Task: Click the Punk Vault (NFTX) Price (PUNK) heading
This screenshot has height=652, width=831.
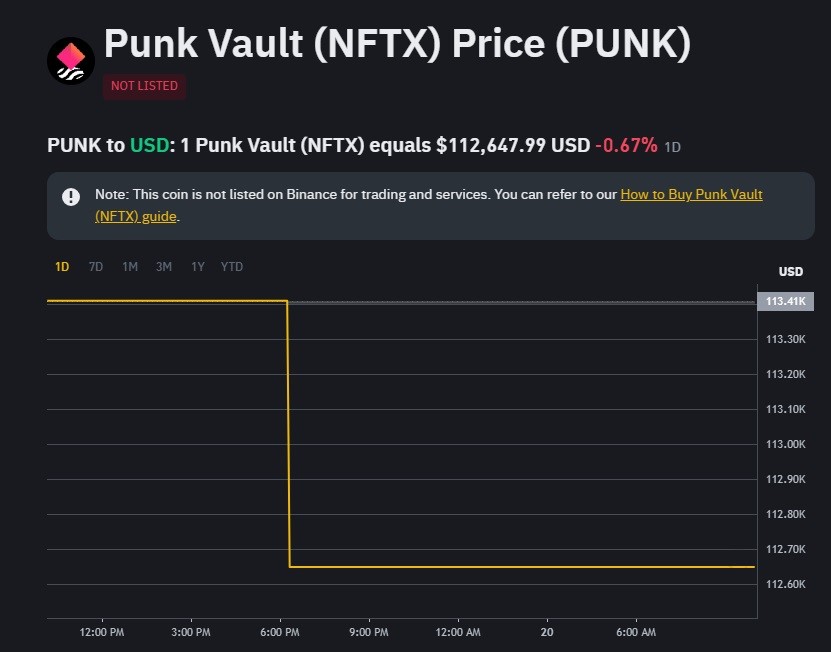Action: (x=397, y=43)
